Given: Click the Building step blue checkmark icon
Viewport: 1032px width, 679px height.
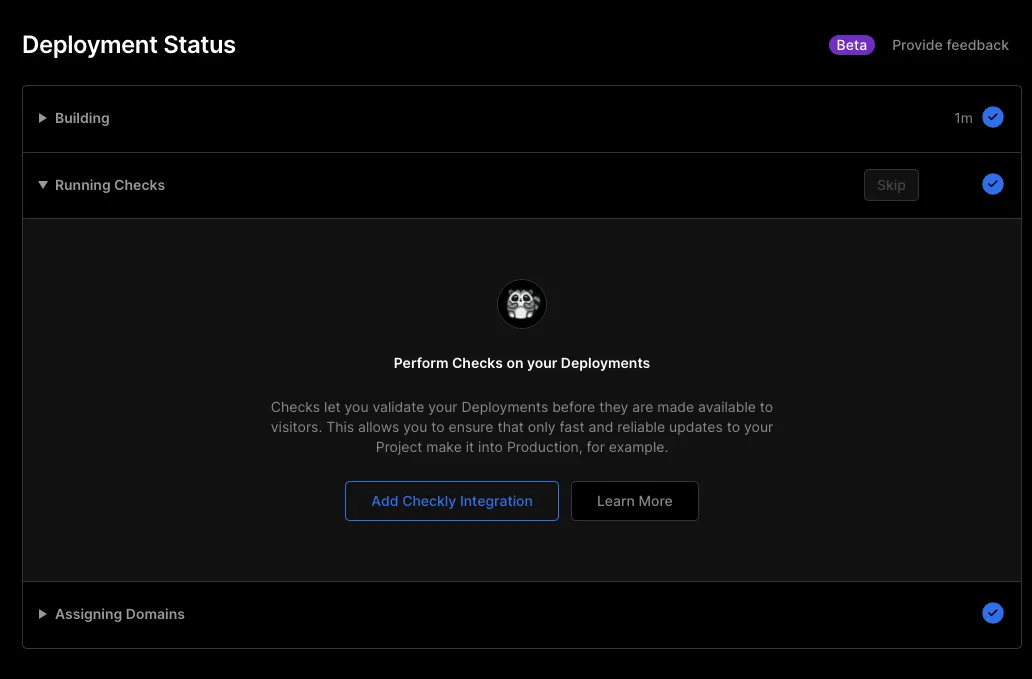Looking at the screenshot, I should [x=992, y=118].
